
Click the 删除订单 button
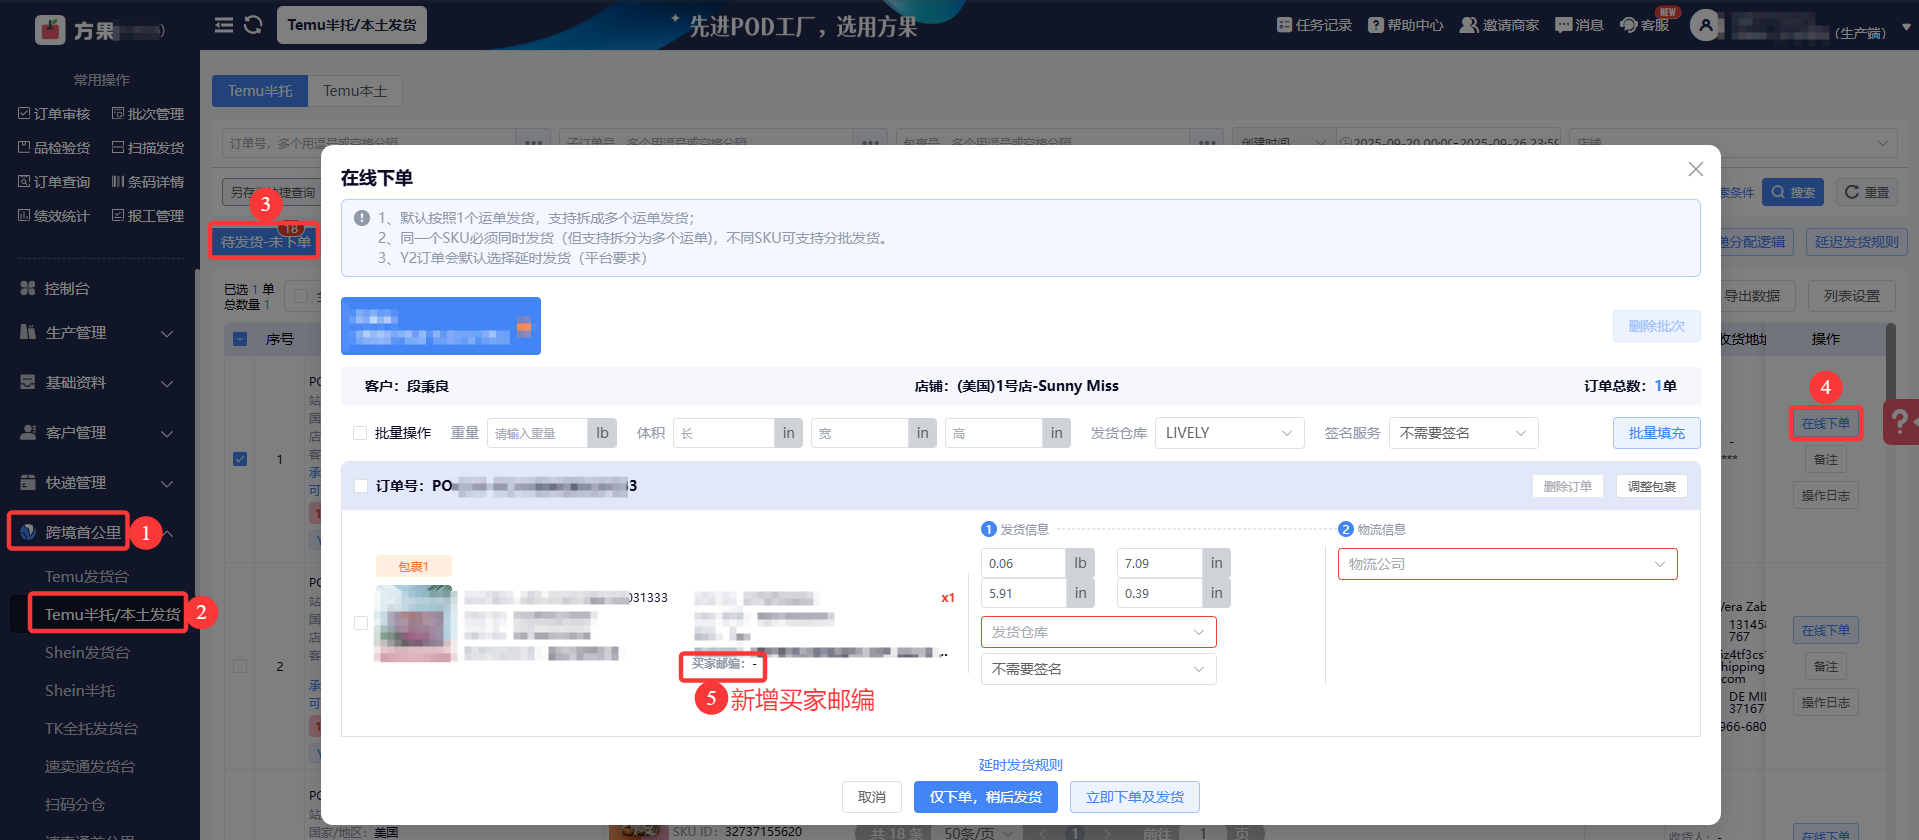click(x=1568, y=486)
